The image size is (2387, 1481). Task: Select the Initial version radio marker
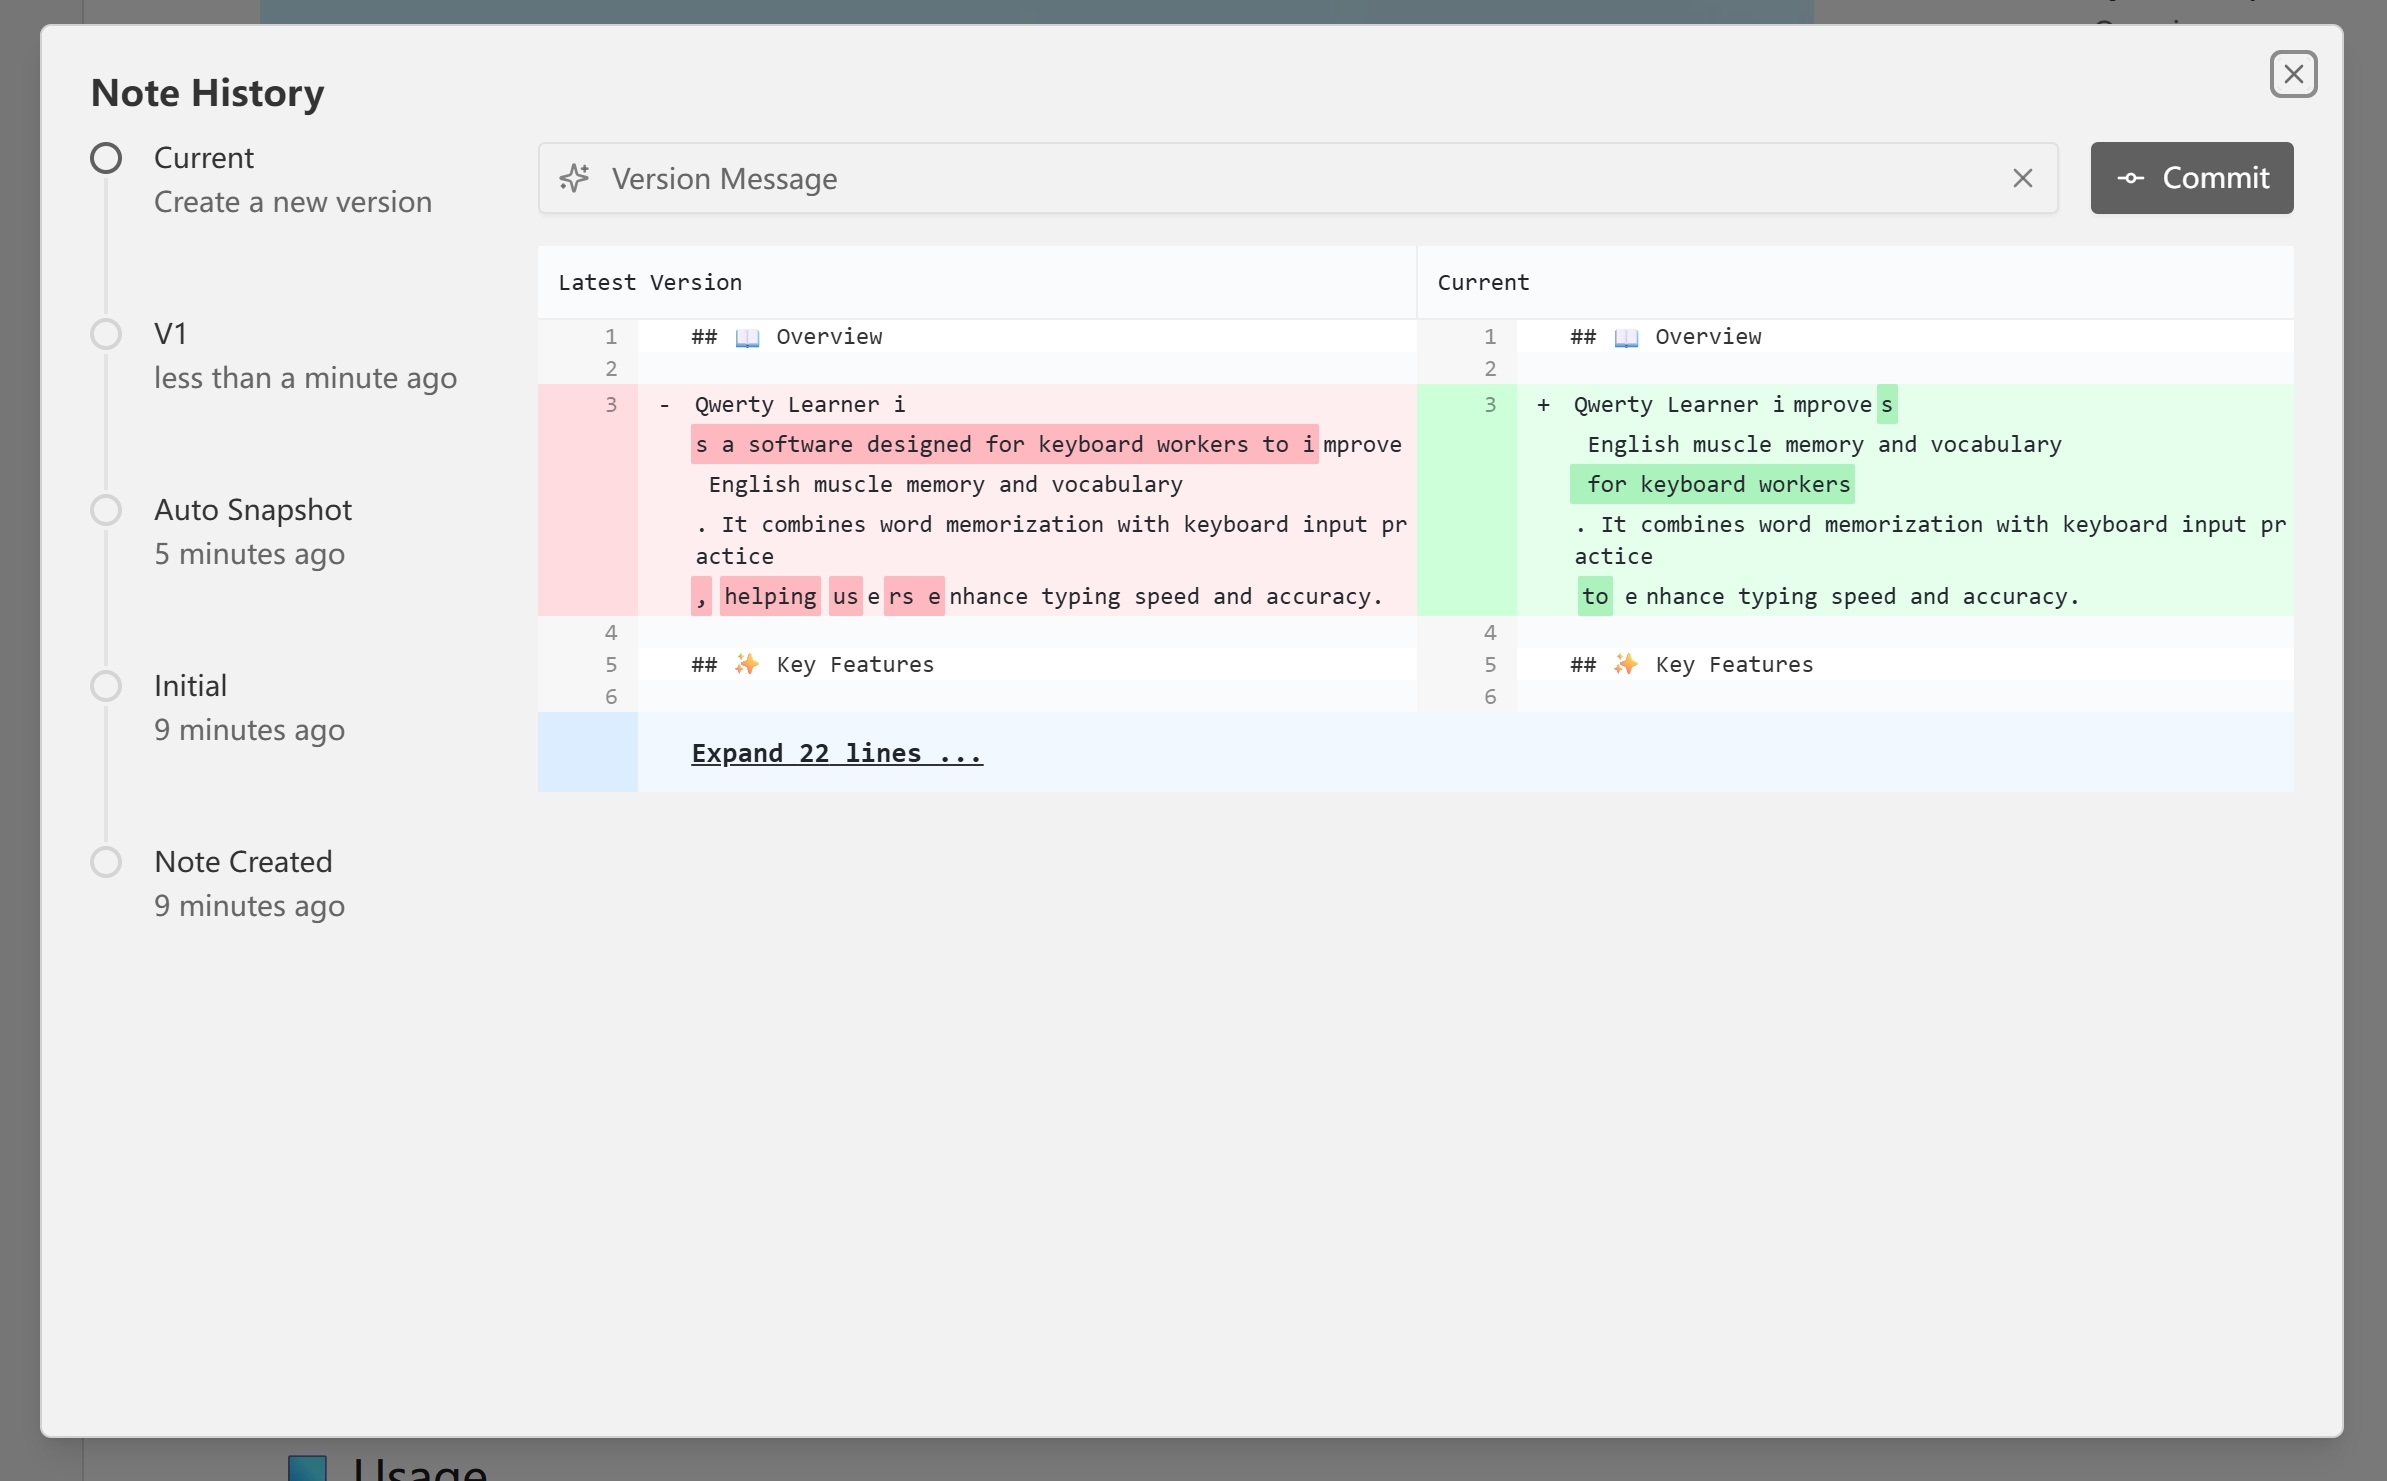tap(106, 686)
